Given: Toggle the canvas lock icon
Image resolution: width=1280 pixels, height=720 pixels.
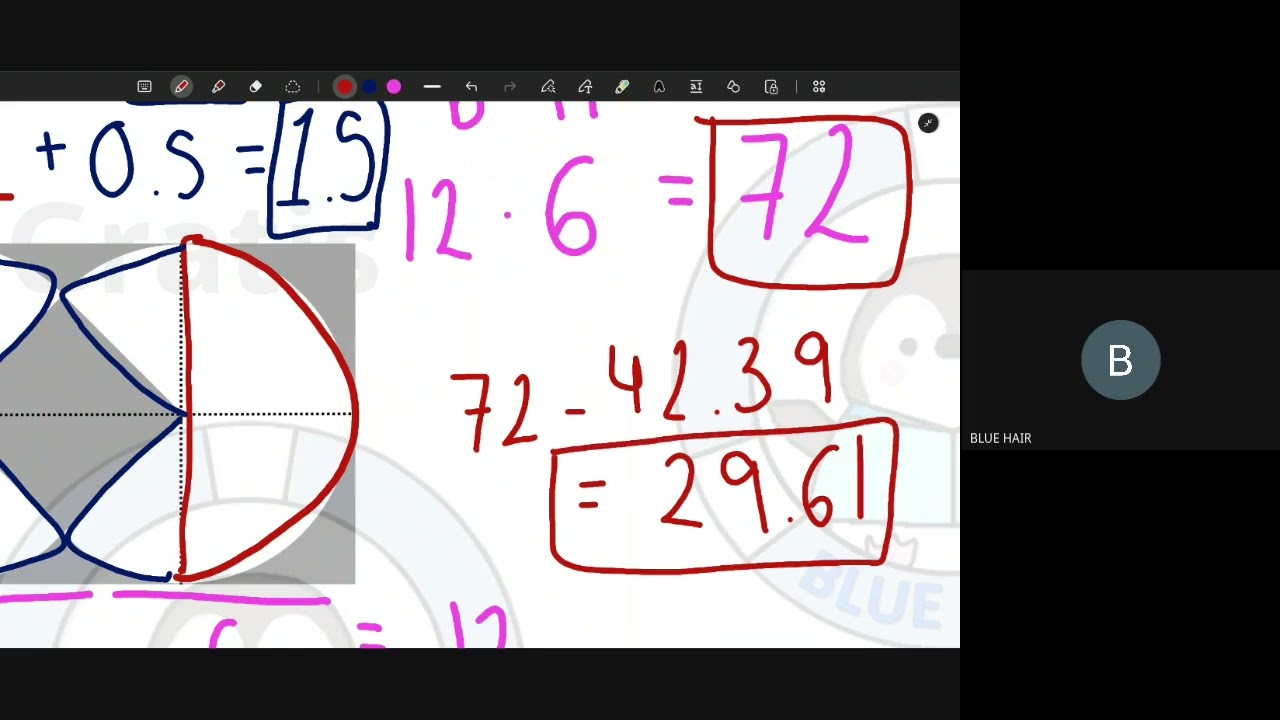Looking at the screenshot, I should pyautogui.click(x=771, y=87).
